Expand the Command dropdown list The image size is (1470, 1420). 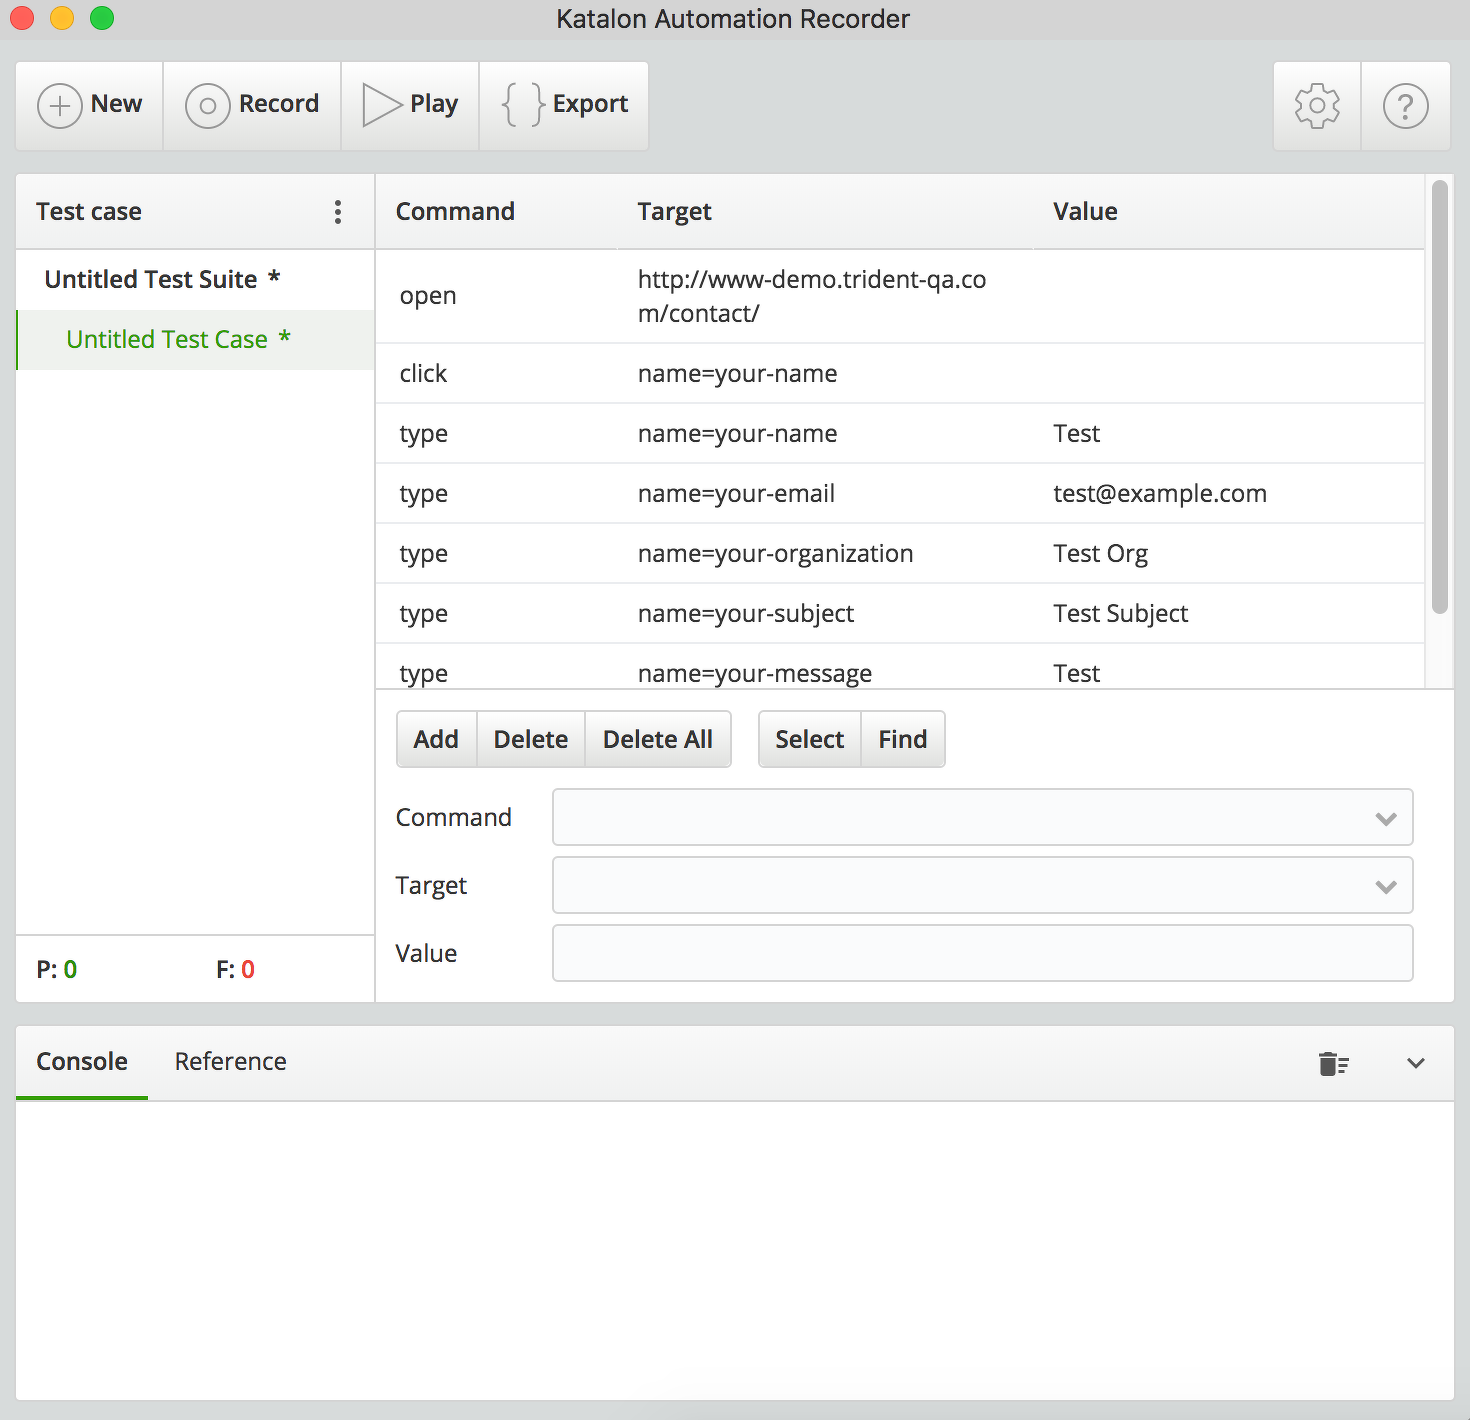click(1385, 818)
